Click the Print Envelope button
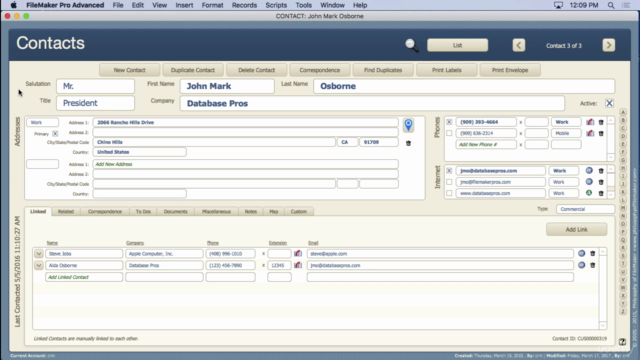The width and height of the screenshot is (640, 360). pos(510,70)
